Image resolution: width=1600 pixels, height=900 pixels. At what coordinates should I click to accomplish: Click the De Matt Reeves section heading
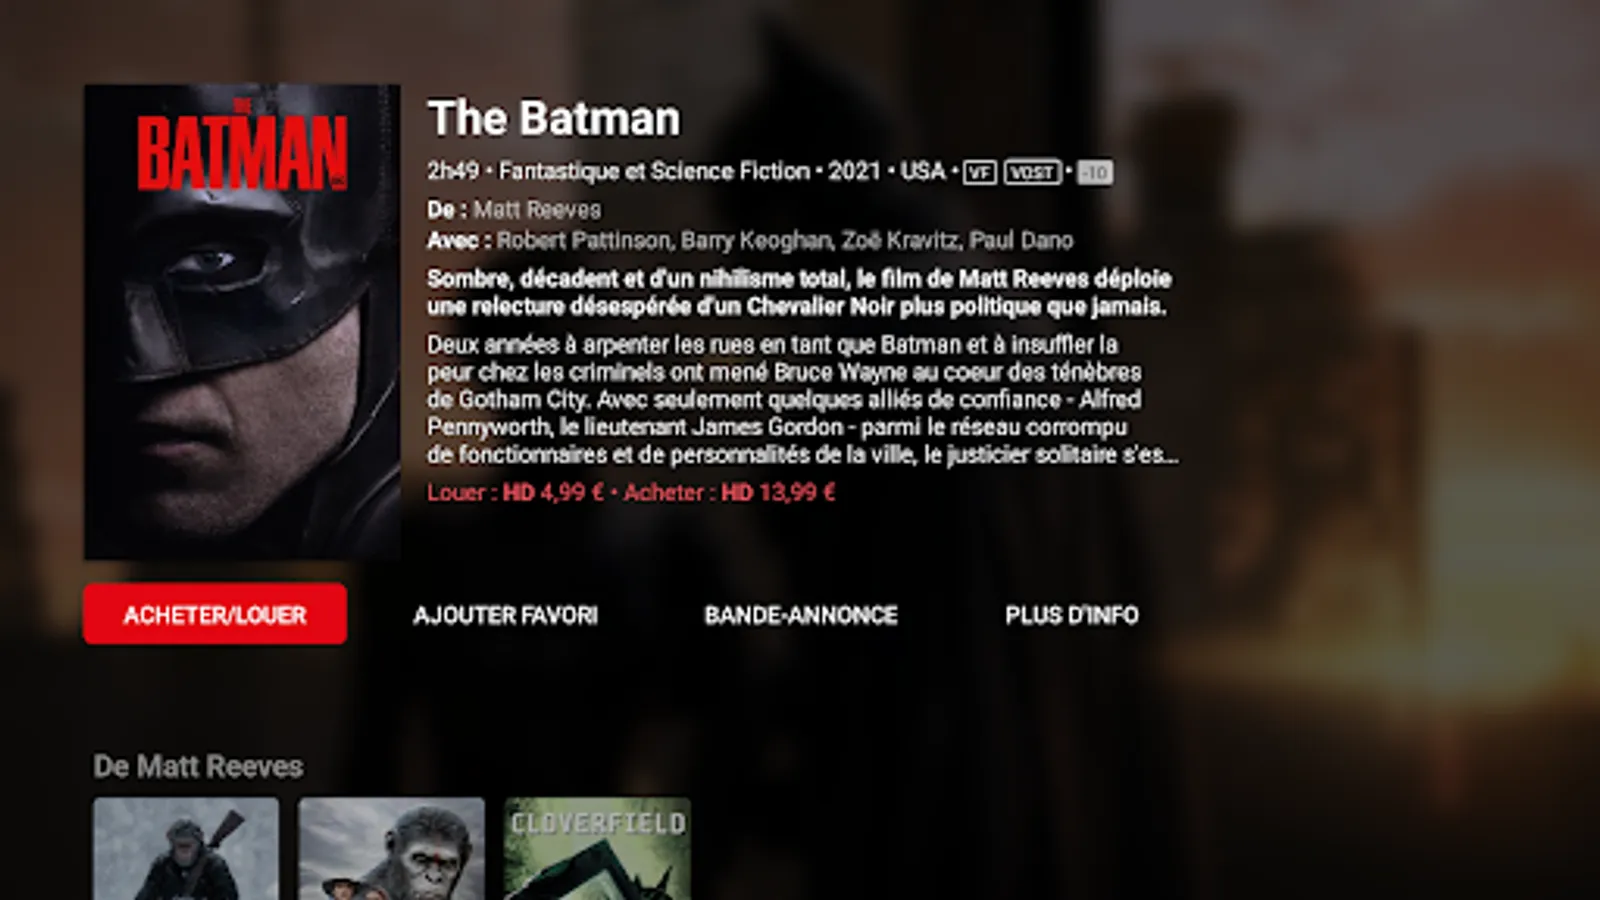(x=198, y=767)
